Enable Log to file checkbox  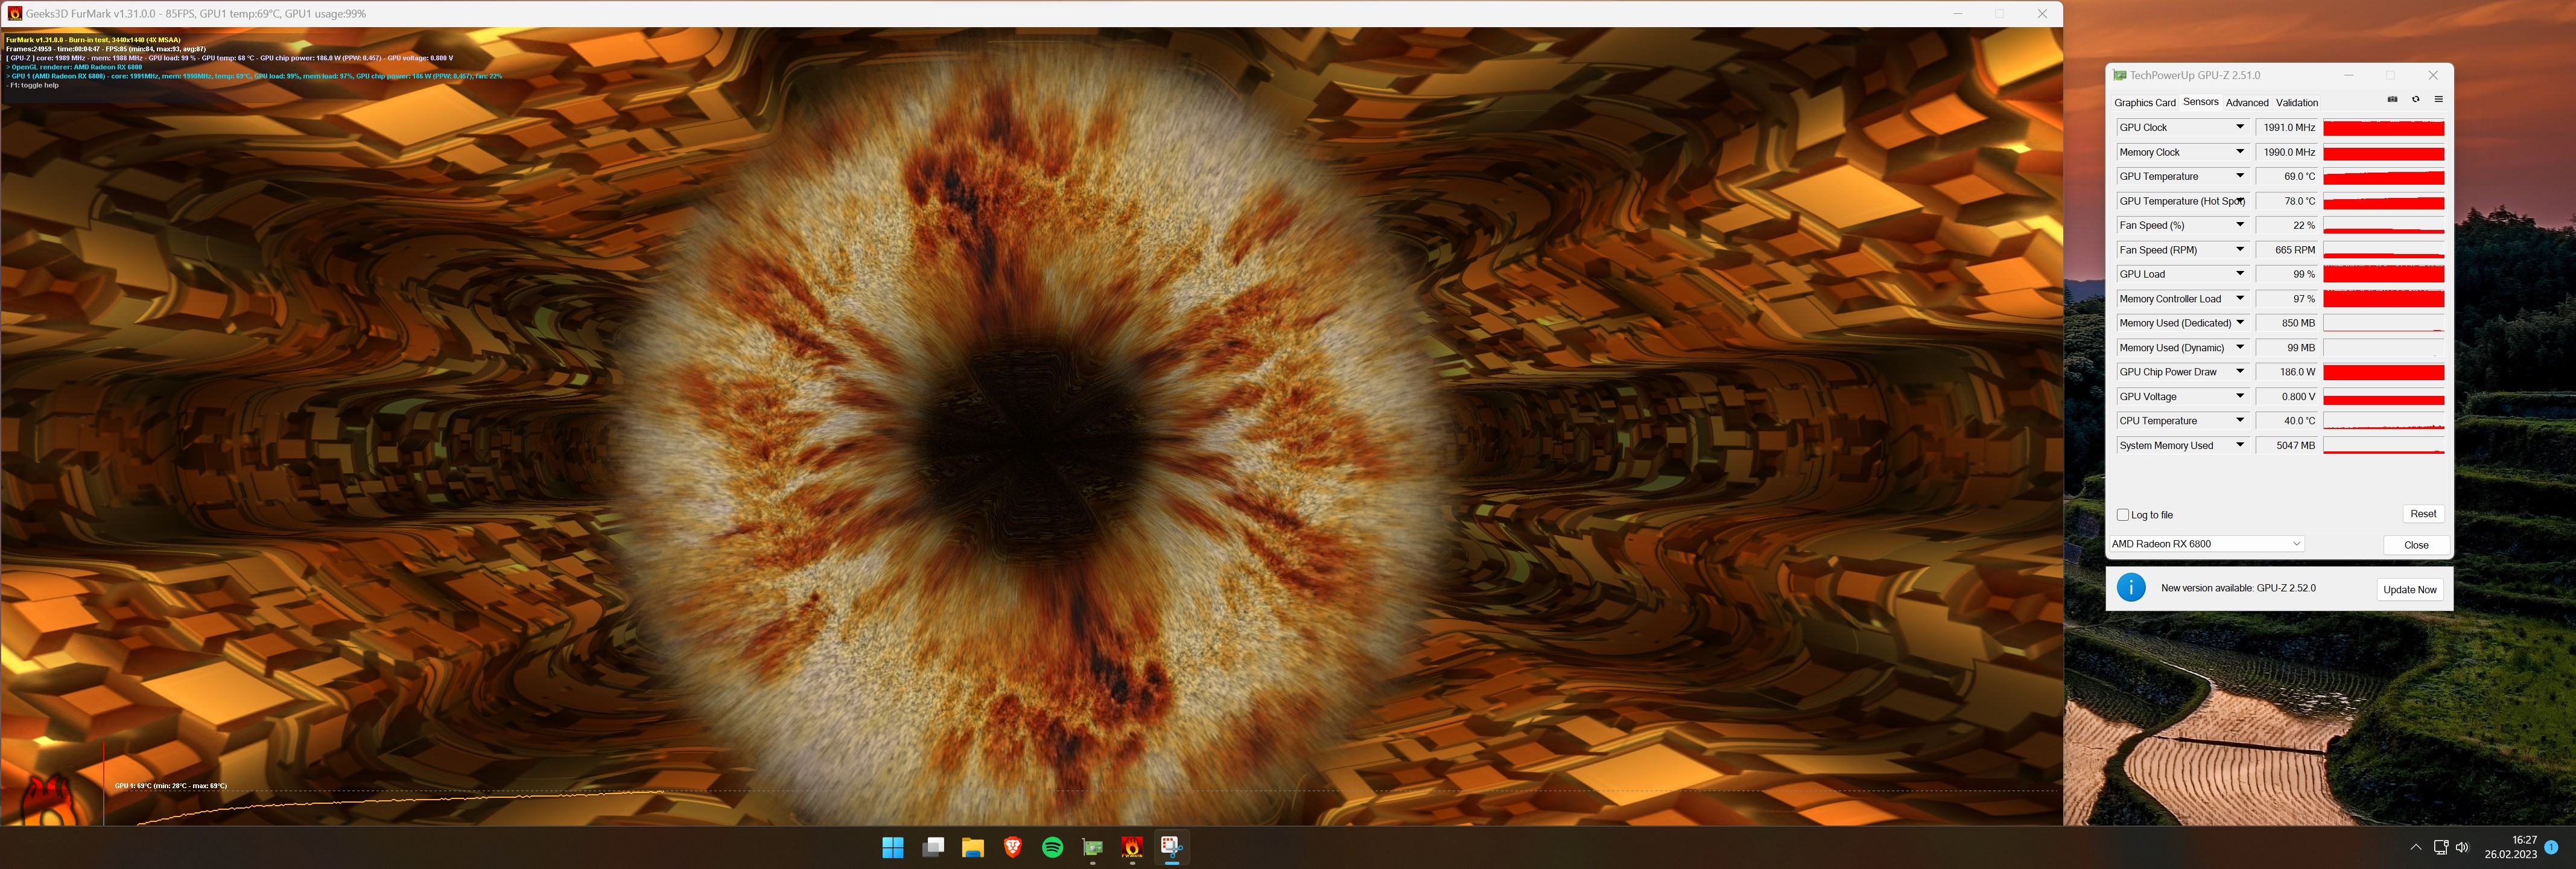pos(2123,515)
